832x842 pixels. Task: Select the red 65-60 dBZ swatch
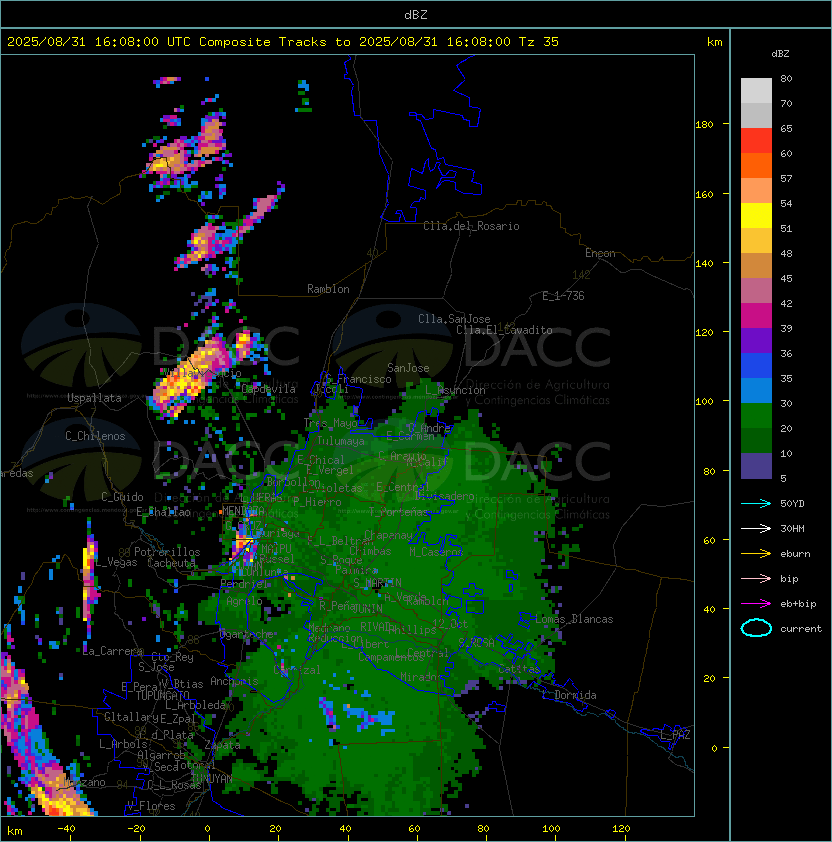tap(756, 141)
